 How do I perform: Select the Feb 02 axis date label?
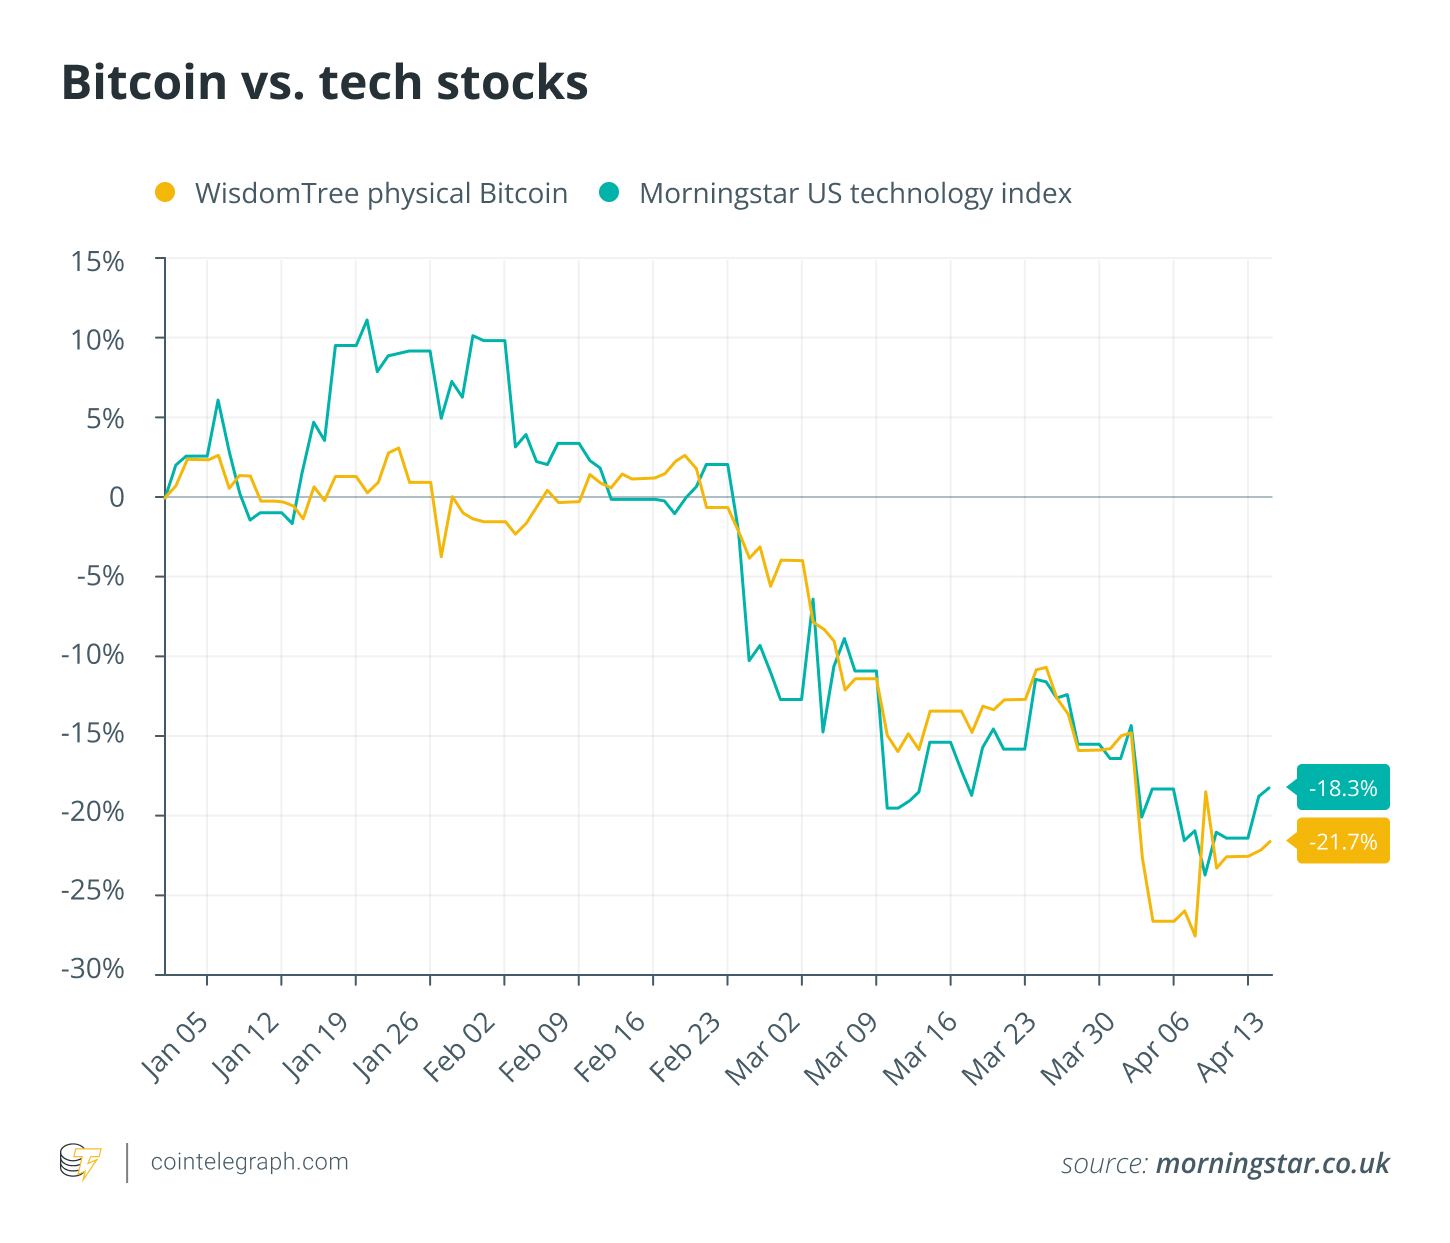pos(460,1046)
